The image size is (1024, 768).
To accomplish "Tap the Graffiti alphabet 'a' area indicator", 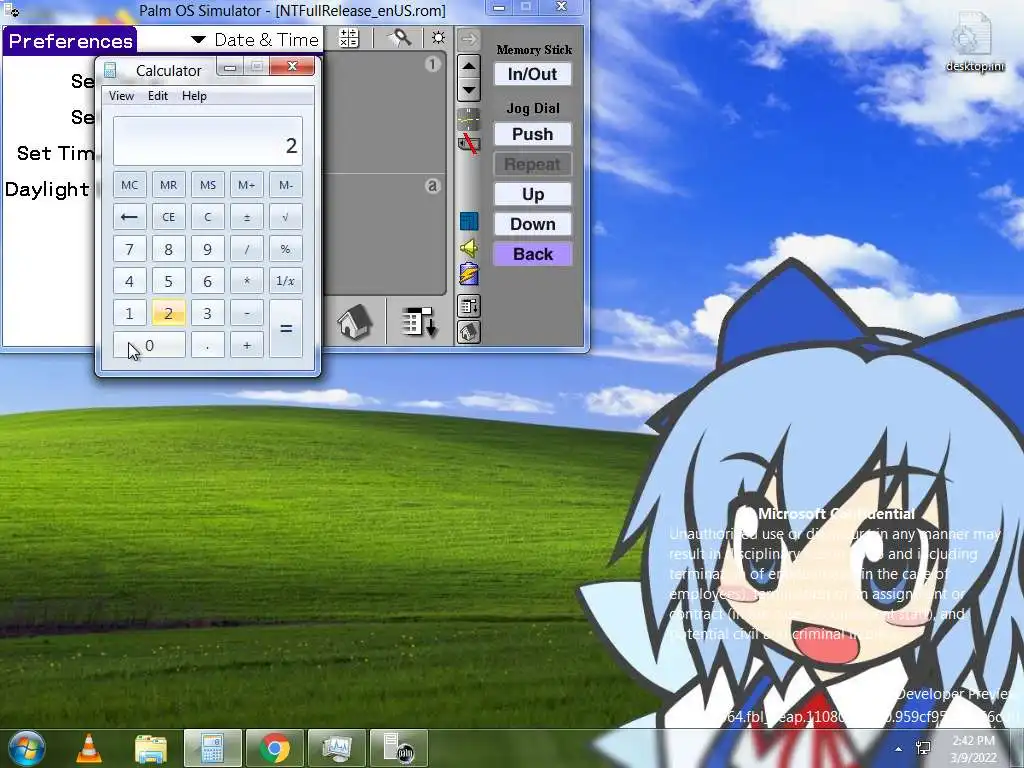I will [432, 186].
